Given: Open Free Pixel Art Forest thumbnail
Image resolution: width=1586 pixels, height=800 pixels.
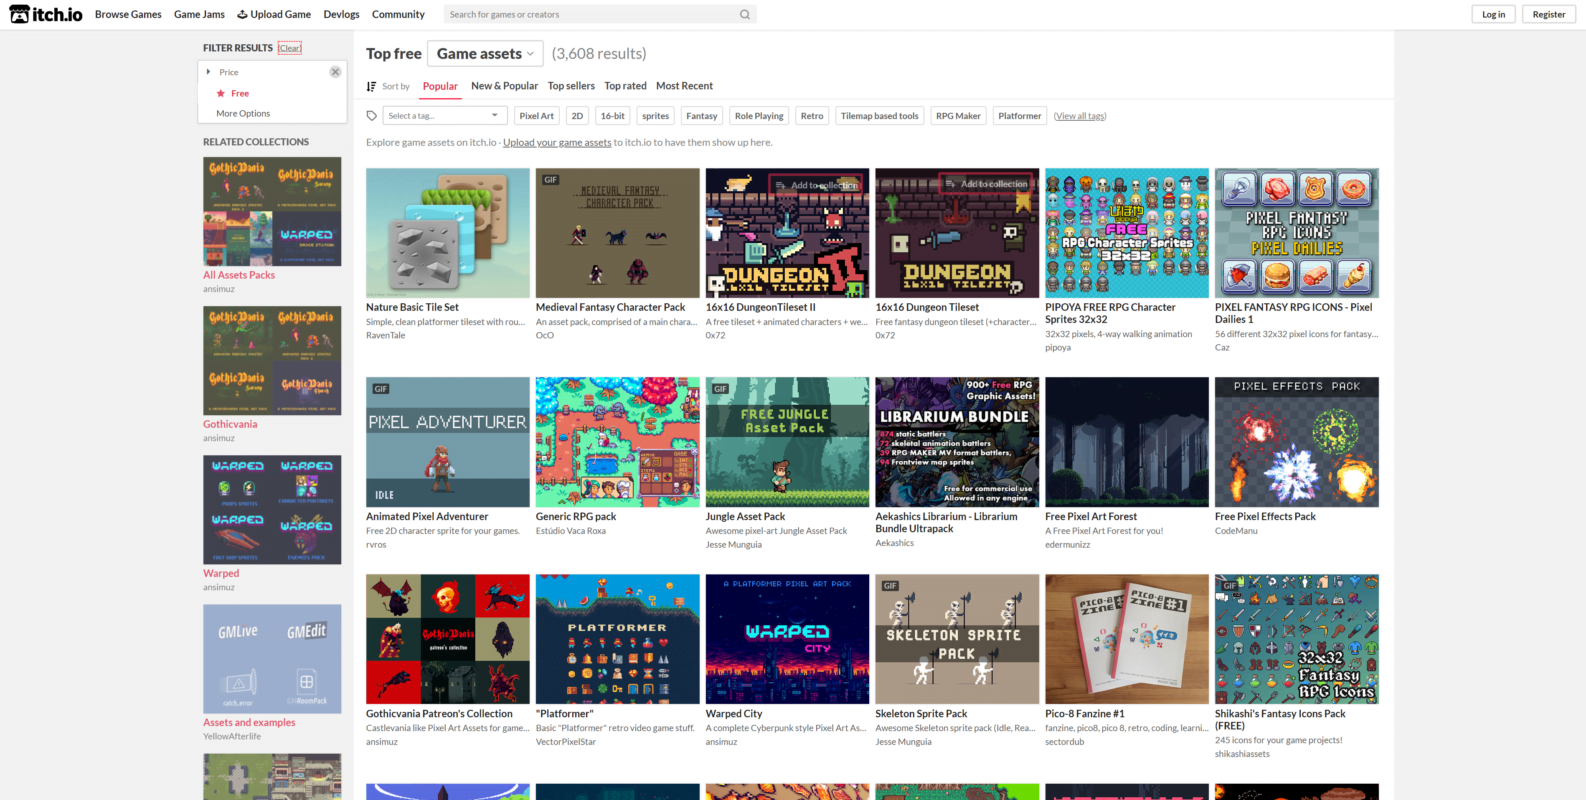Looking at the screenshot, I should point(1127,442).
